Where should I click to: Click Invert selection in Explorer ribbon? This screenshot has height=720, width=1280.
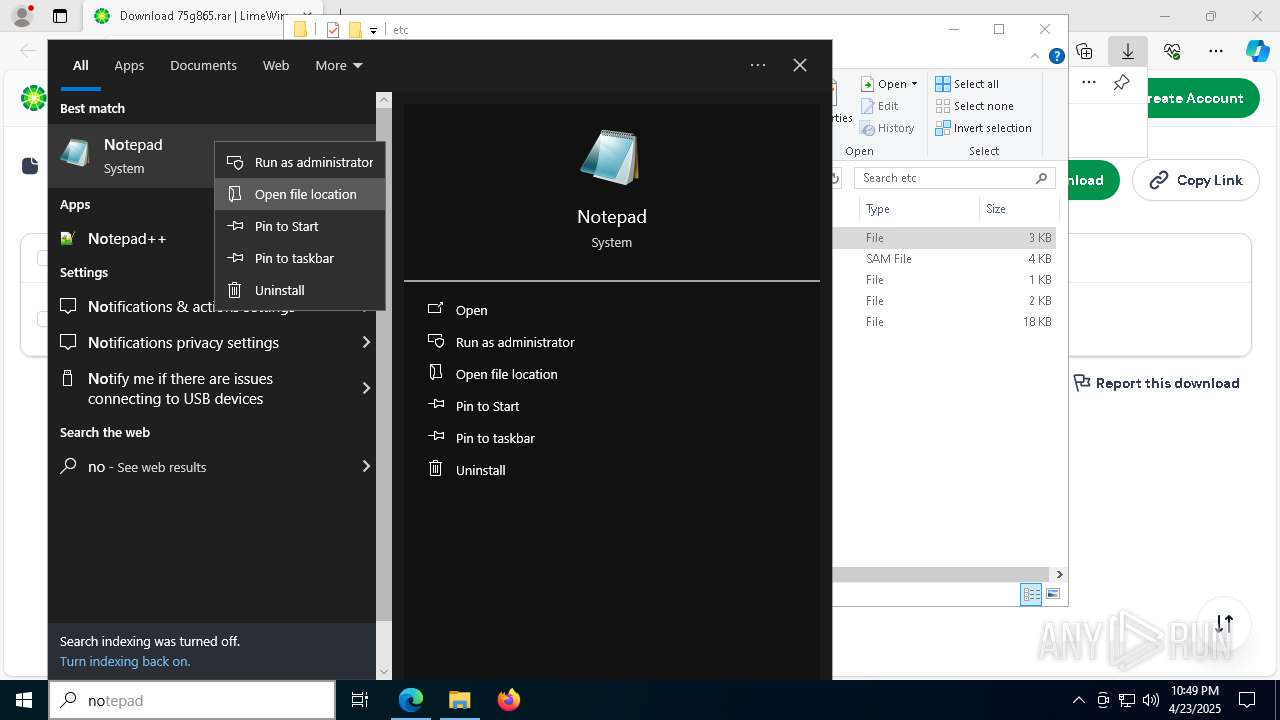point(983,128)
